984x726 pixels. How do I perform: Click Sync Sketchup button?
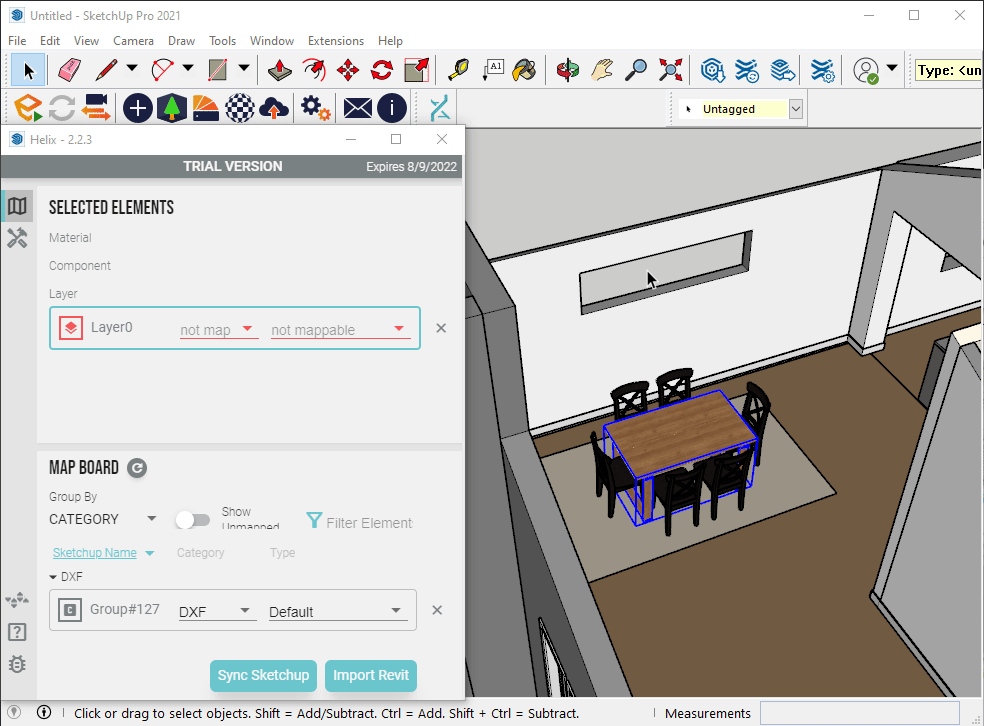pyautogui.click(x=264, y=676)
